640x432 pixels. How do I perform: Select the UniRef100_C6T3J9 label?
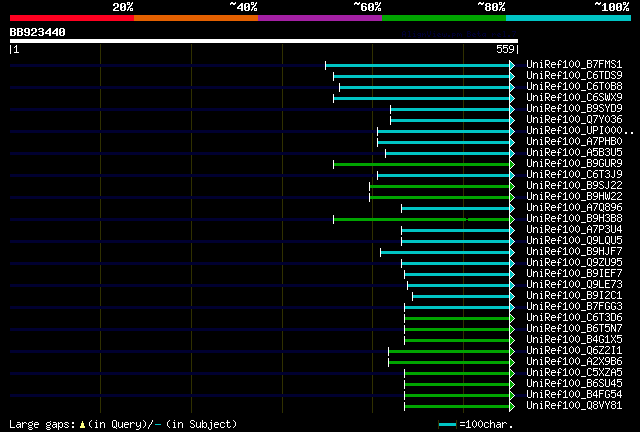574,174
